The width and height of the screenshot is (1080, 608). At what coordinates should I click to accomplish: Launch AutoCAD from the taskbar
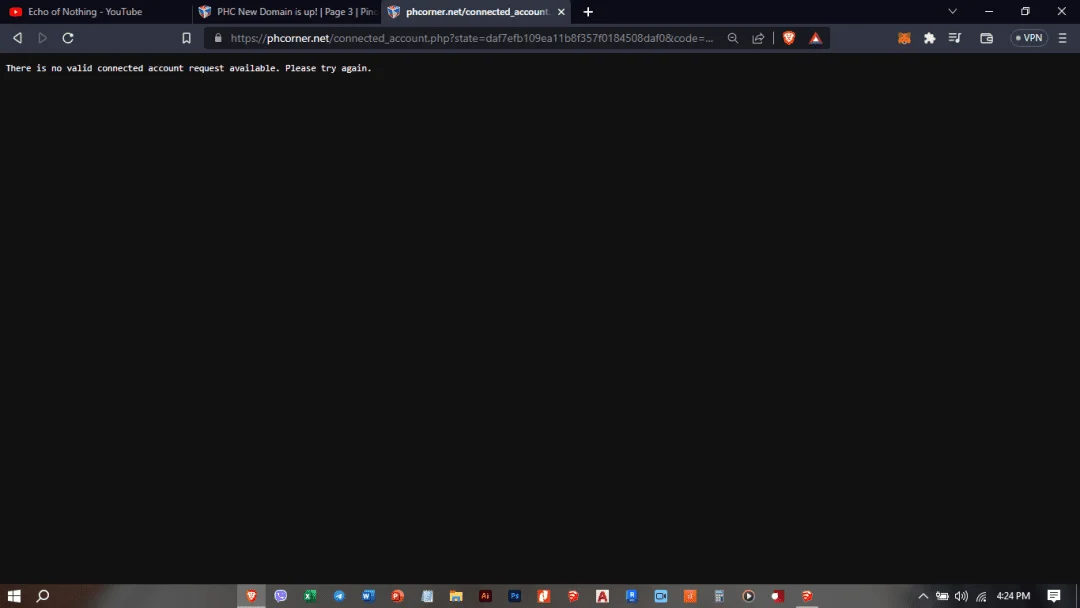[x=602, y=596]
